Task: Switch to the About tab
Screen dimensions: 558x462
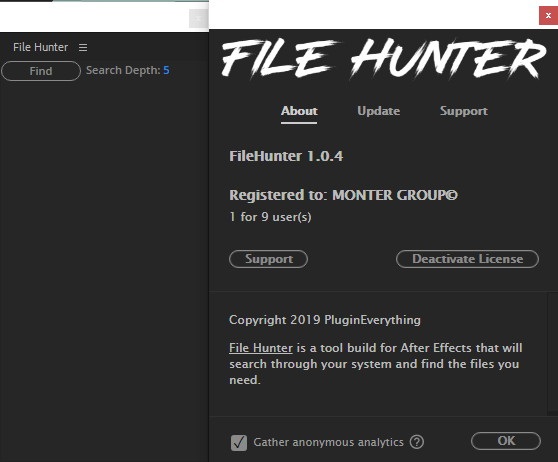Action: (299, 111)
